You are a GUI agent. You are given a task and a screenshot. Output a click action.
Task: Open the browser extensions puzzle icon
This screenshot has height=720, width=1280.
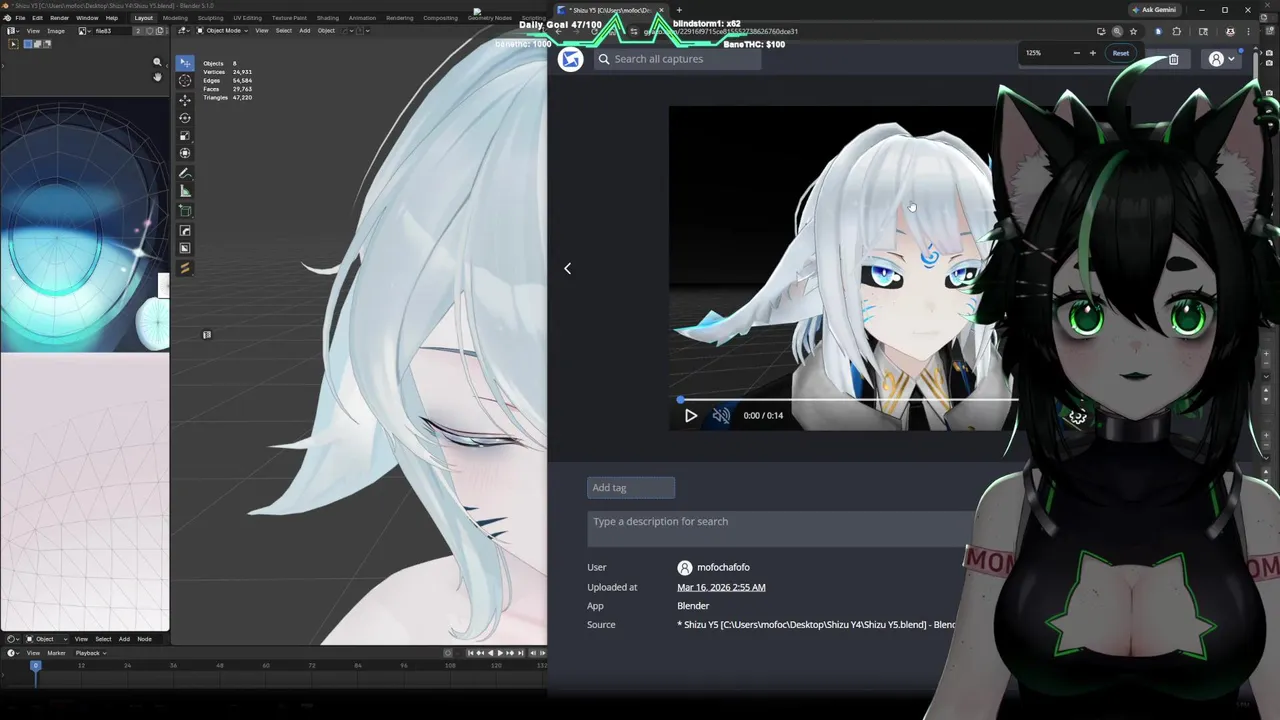point(1176,31)
